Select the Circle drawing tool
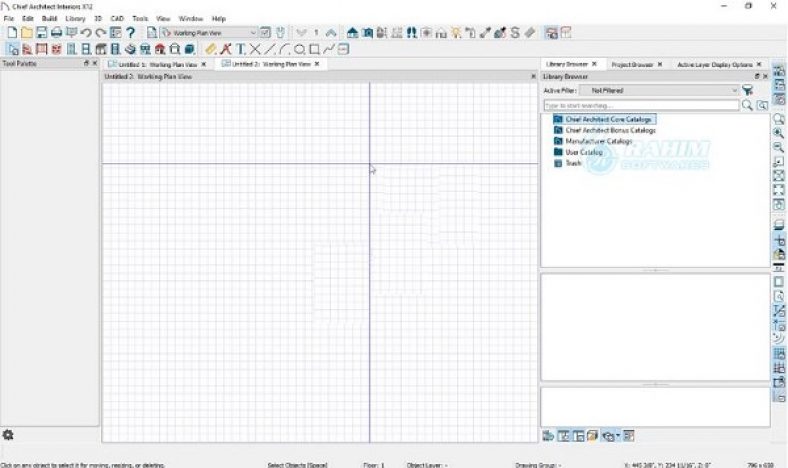Viewport: 788px width, 468px height. coord(300,49)
